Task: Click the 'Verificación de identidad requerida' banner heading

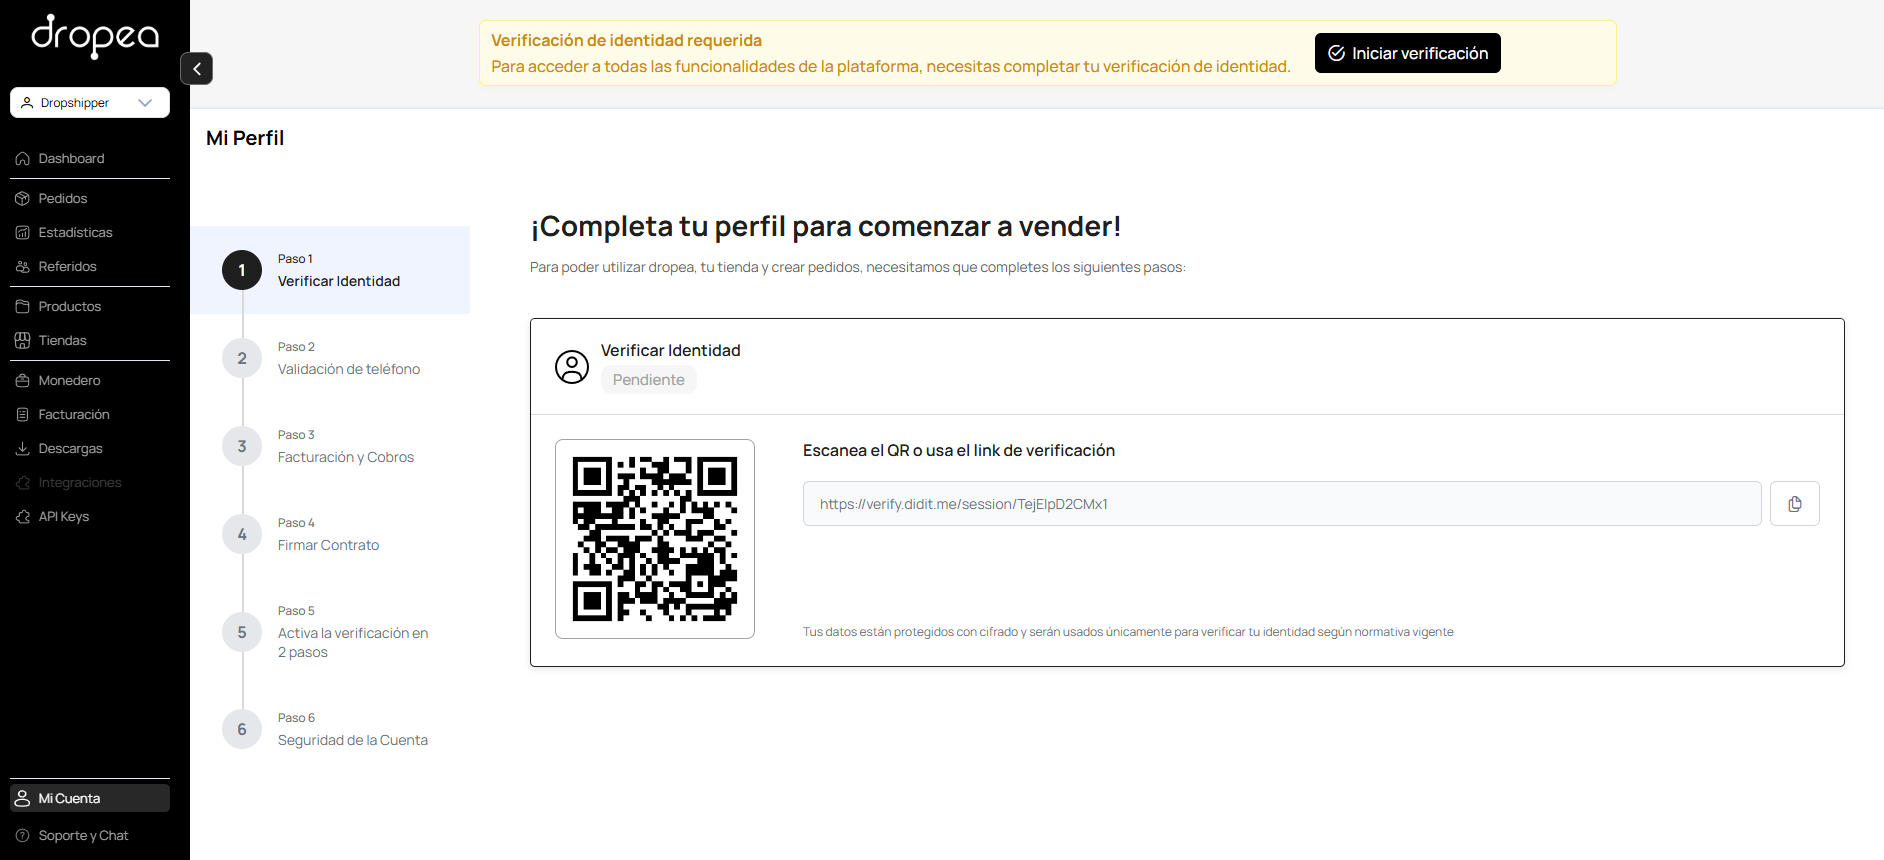Action: pos(626,40)
